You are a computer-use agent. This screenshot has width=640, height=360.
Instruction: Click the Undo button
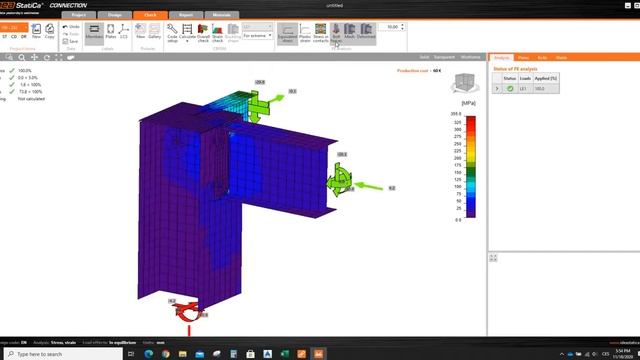click(x=71, y=27)
